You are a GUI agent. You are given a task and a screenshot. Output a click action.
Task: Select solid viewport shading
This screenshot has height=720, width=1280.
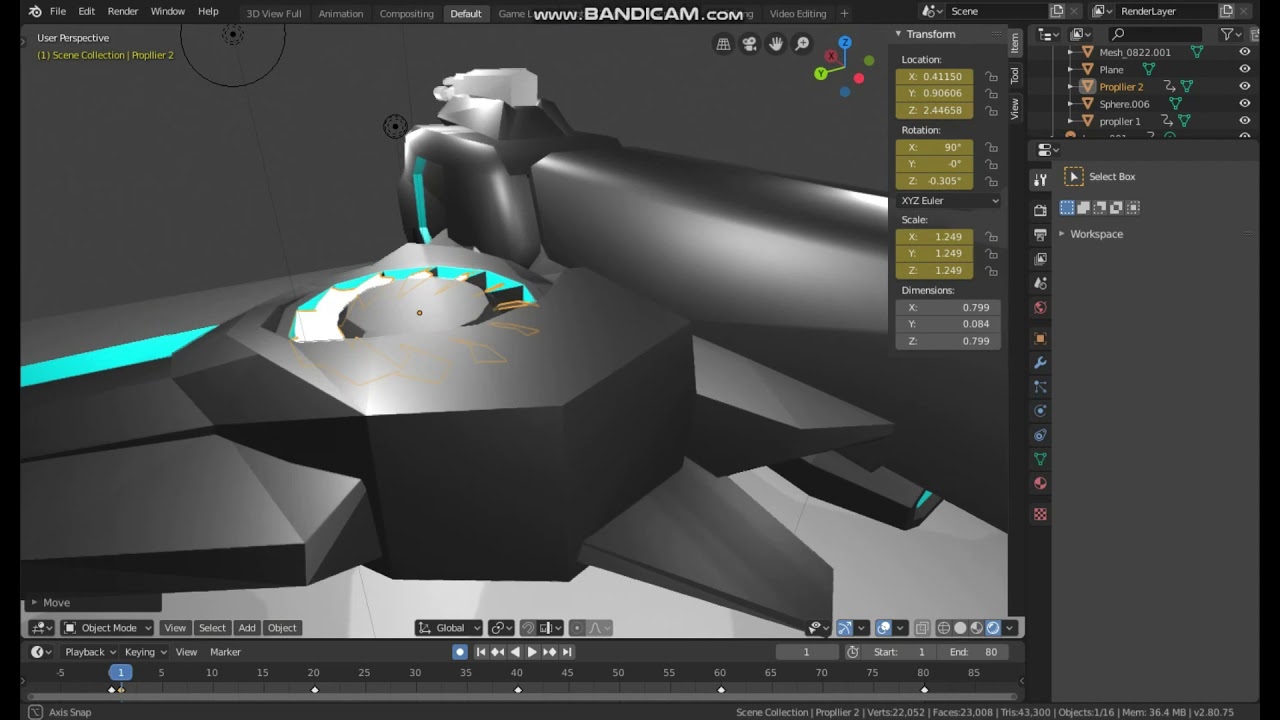pyautogui.click(x=960, y=628)
